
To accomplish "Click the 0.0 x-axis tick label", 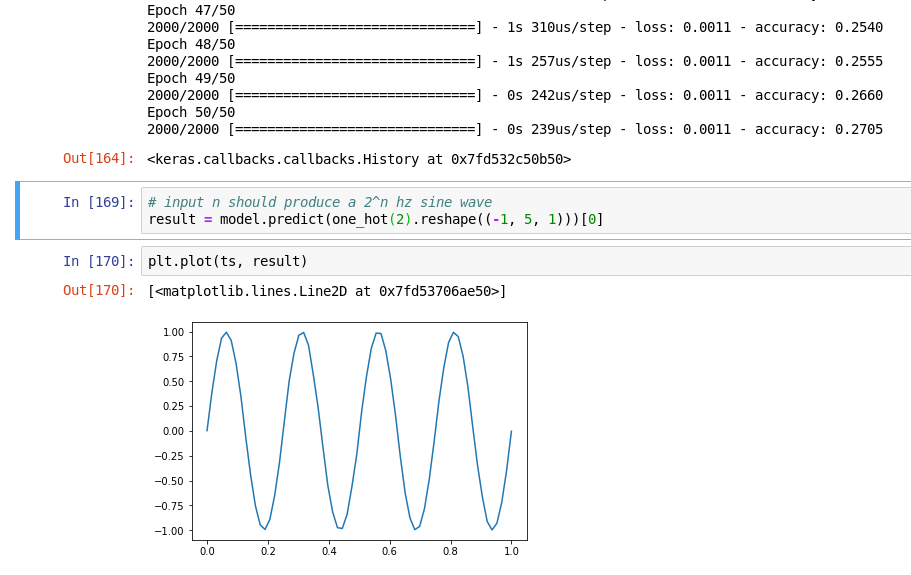I will 207,550.
